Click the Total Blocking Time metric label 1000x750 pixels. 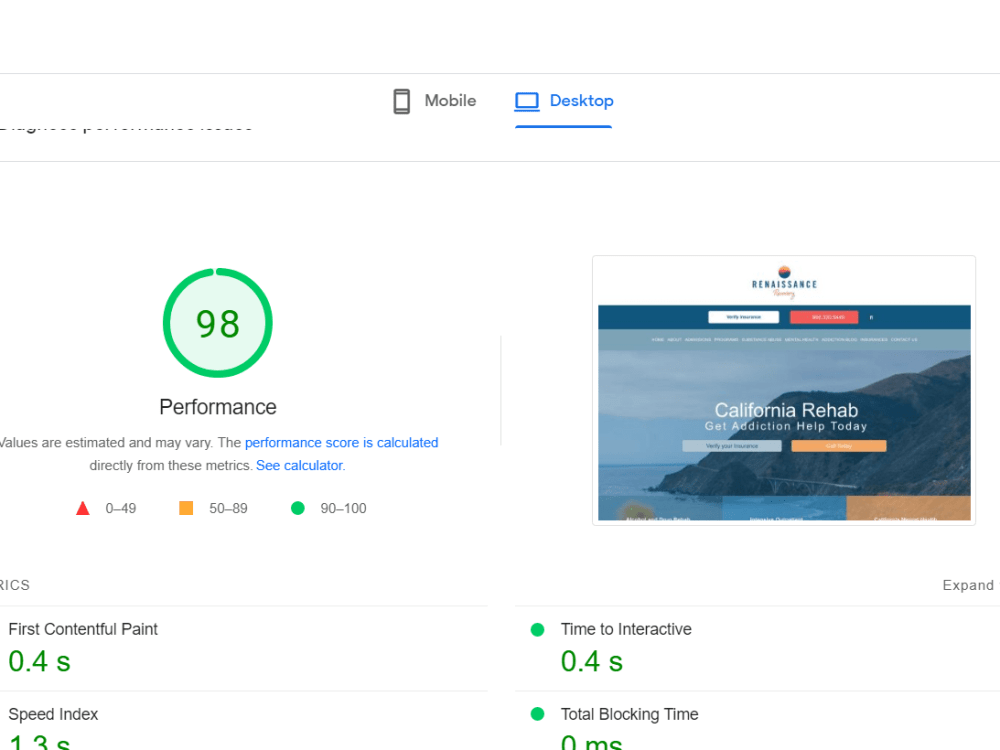[x=629, y=714]
